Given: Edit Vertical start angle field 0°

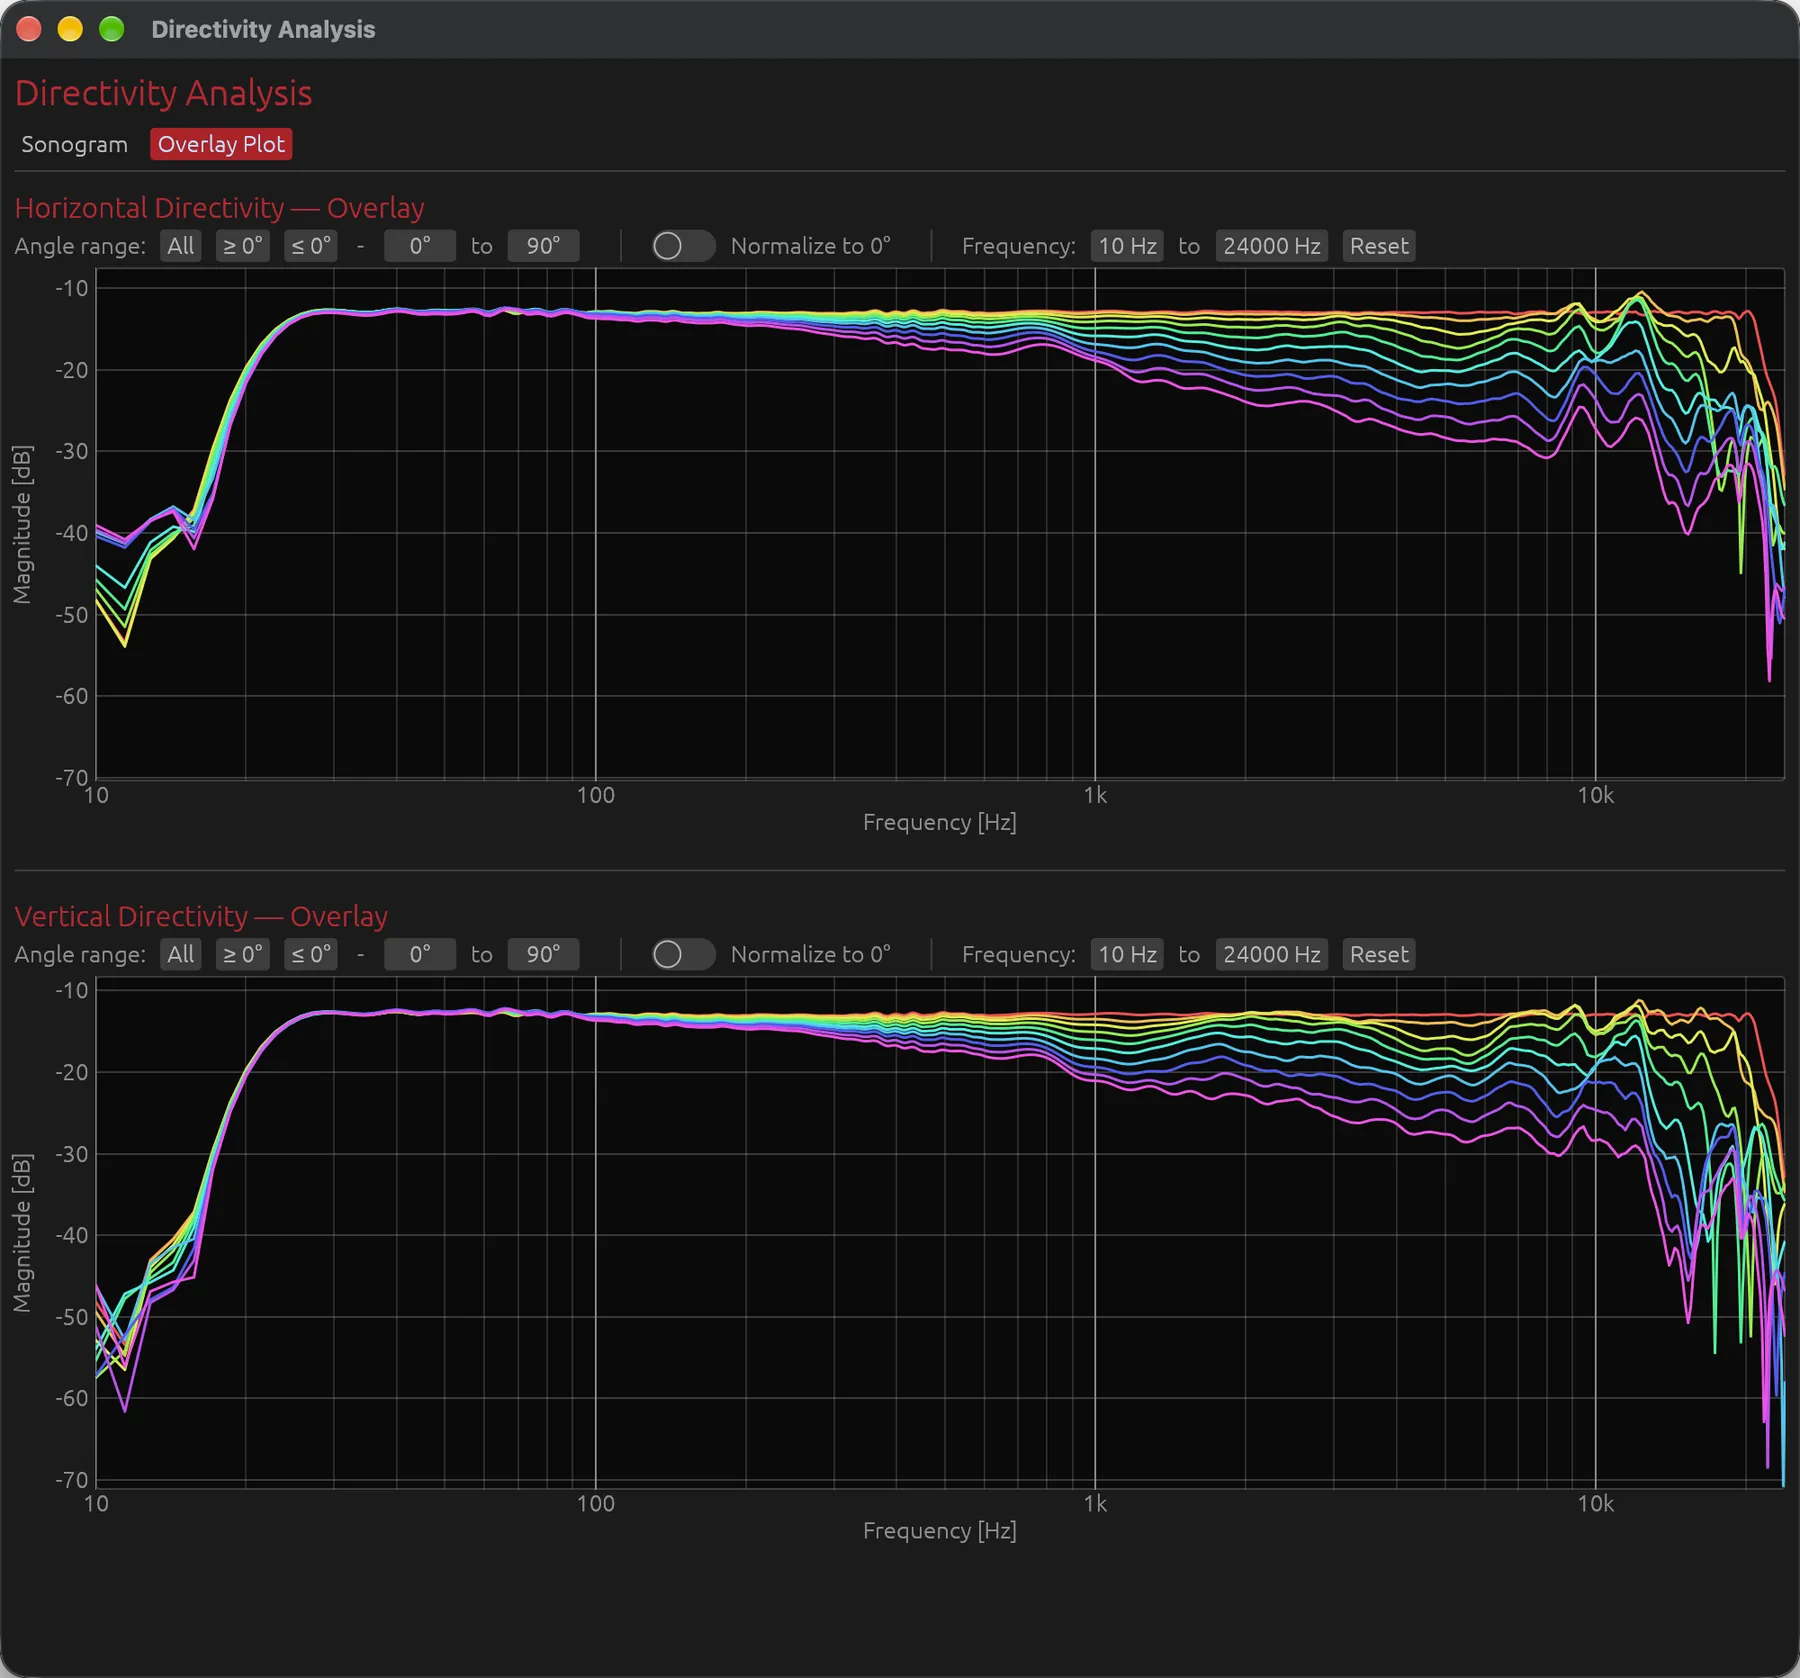Looking at the screenshot, I should (420, 954).
